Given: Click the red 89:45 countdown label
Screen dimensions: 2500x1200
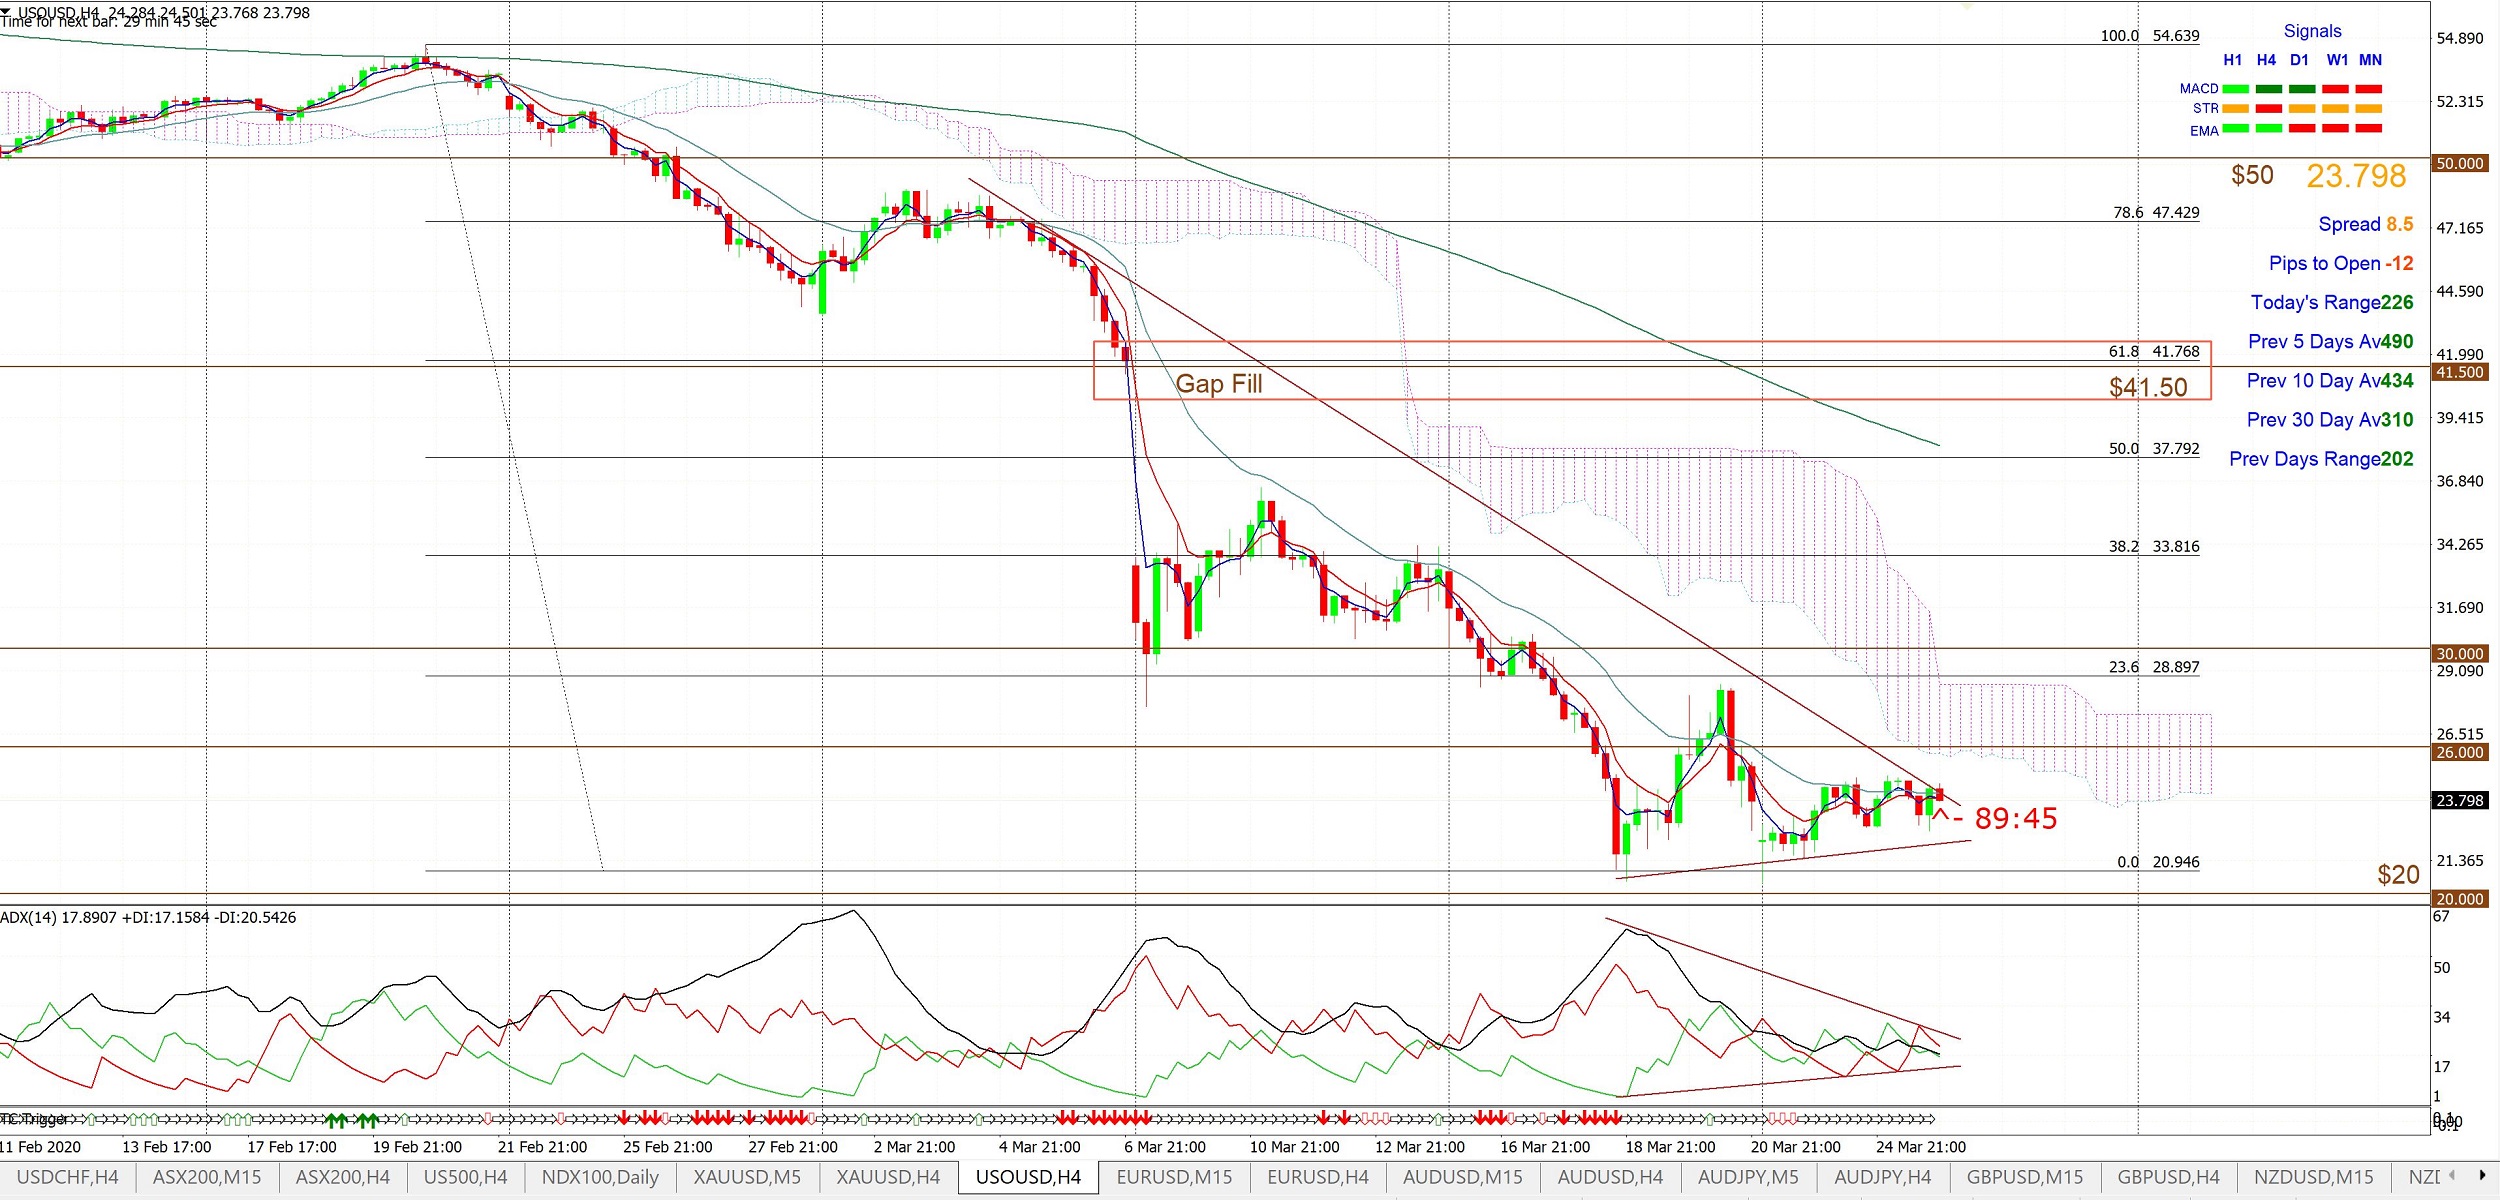Looking at the screenshot, I should pos(2015,819).
